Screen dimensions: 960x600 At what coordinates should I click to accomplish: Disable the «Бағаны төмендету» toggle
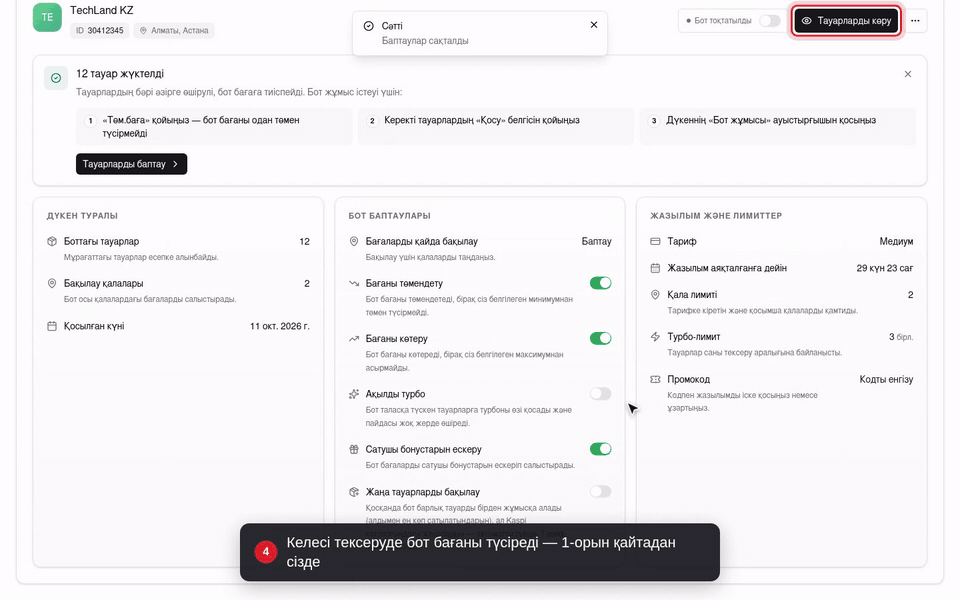pyautogui.click(x=601, y=283)
